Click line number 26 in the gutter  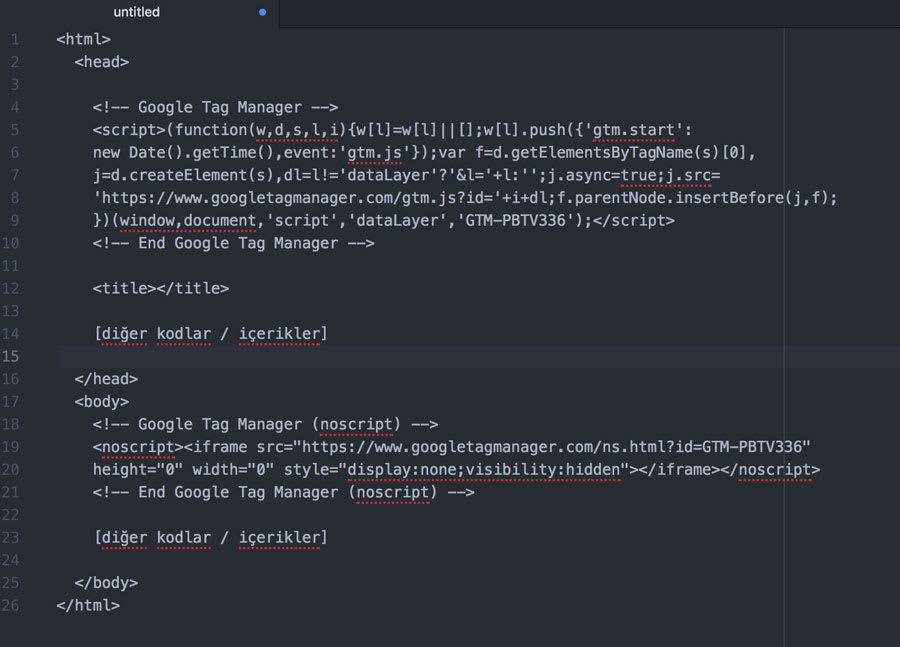pos(10,606)
